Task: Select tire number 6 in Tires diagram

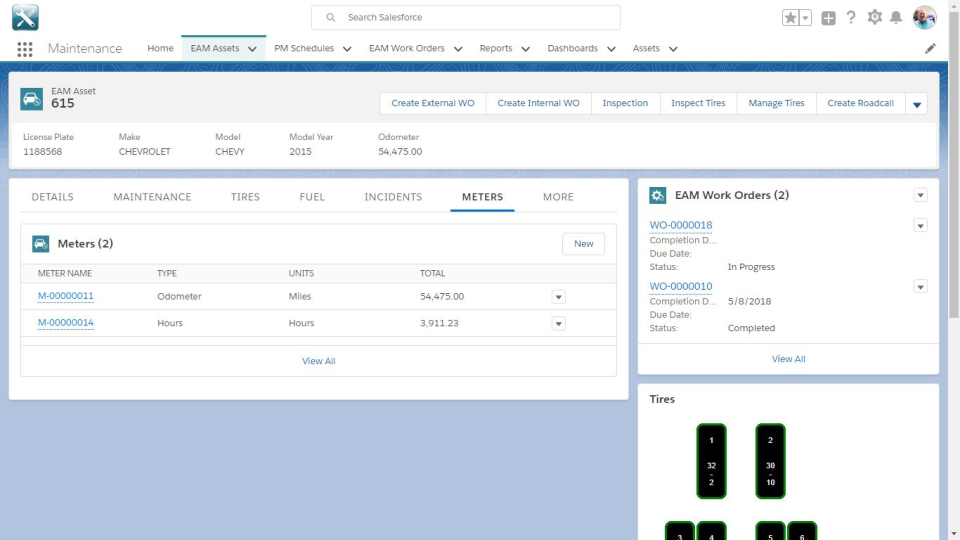Action: [802, 531]
